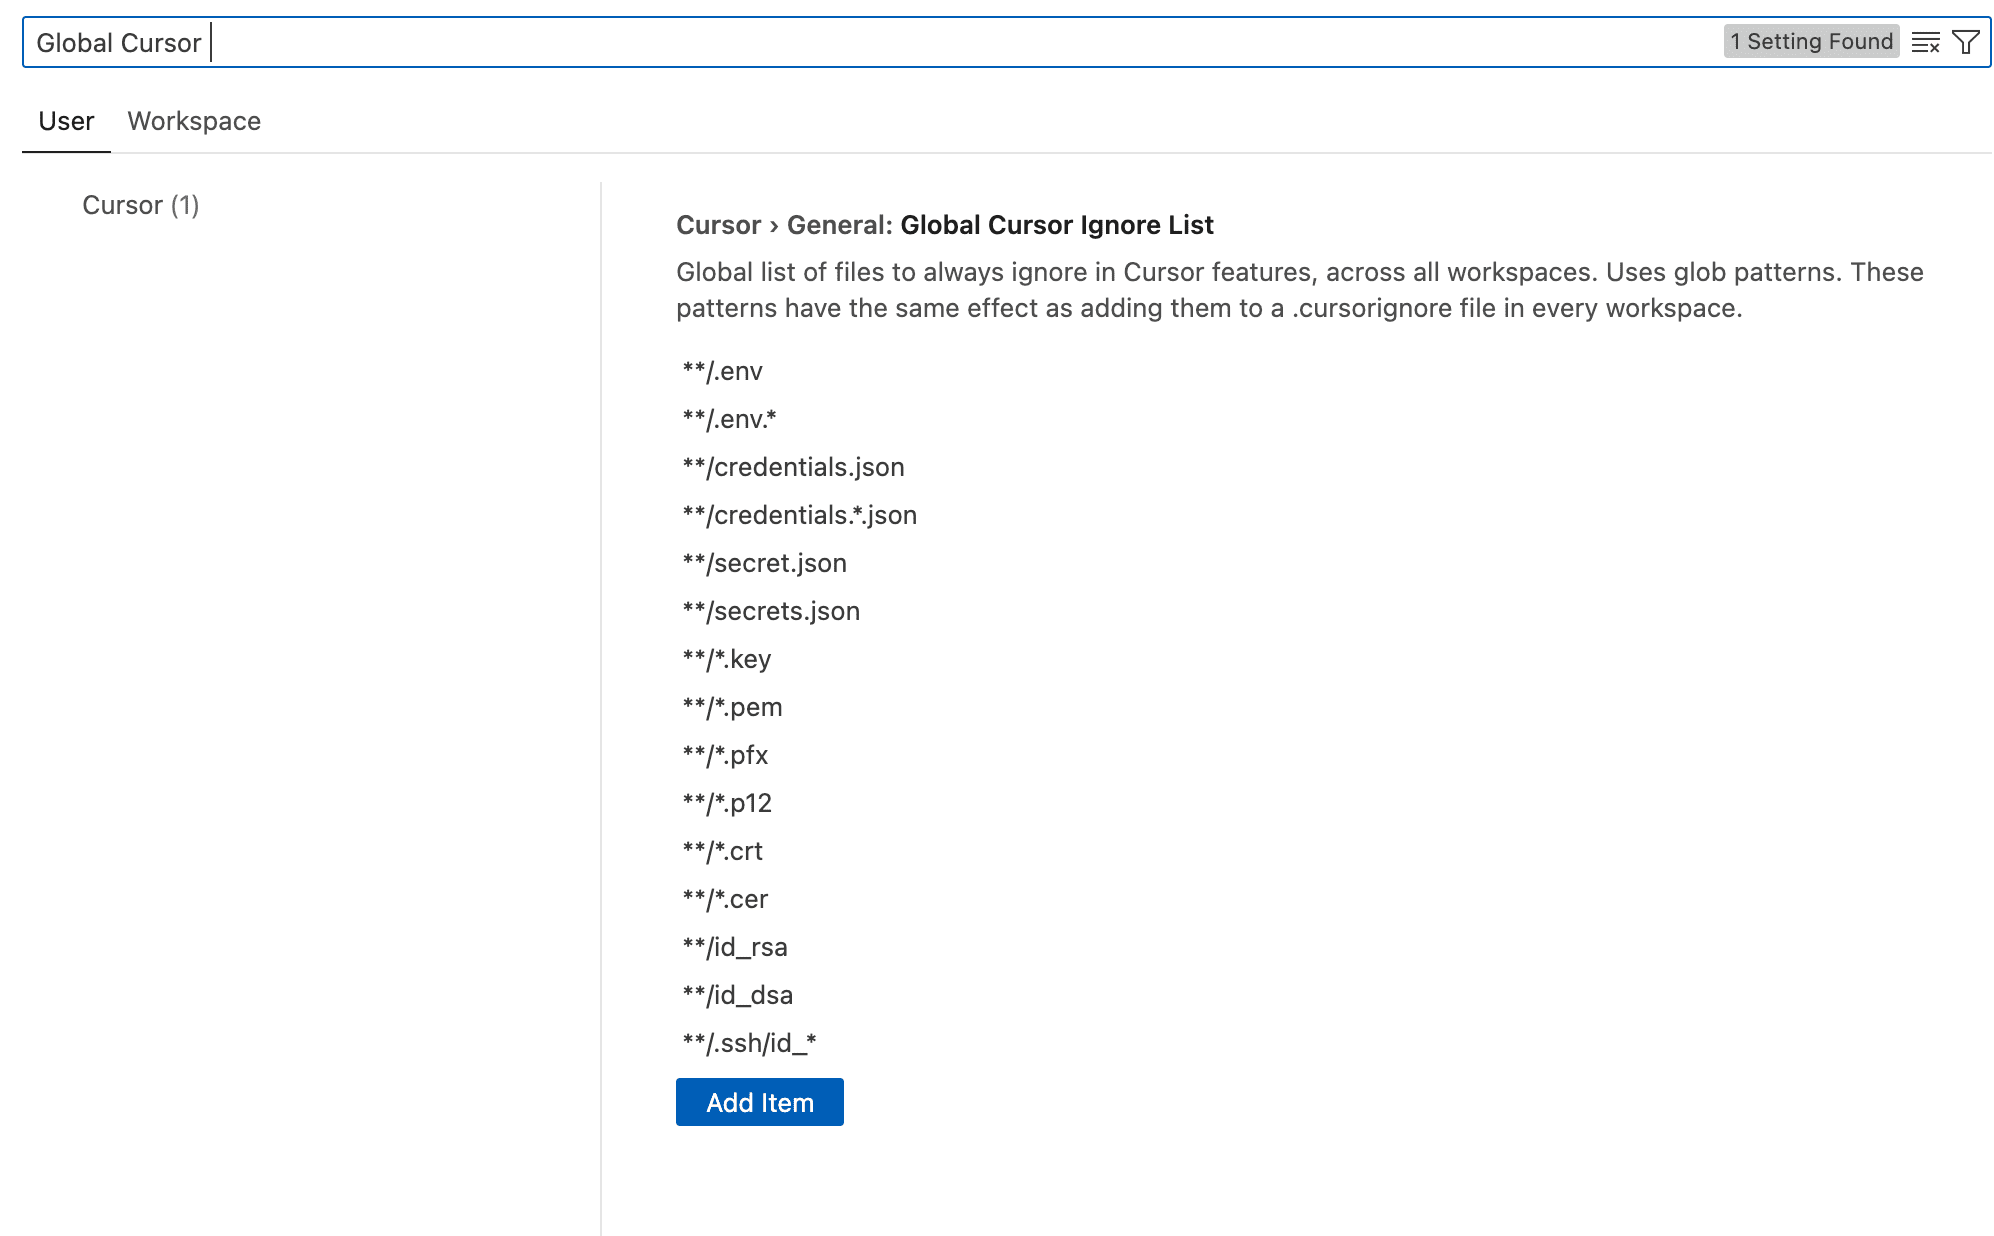1994x1236 pixels.
Task: Click the '1 Setting Found' badge
Action: pos(1811,41)
